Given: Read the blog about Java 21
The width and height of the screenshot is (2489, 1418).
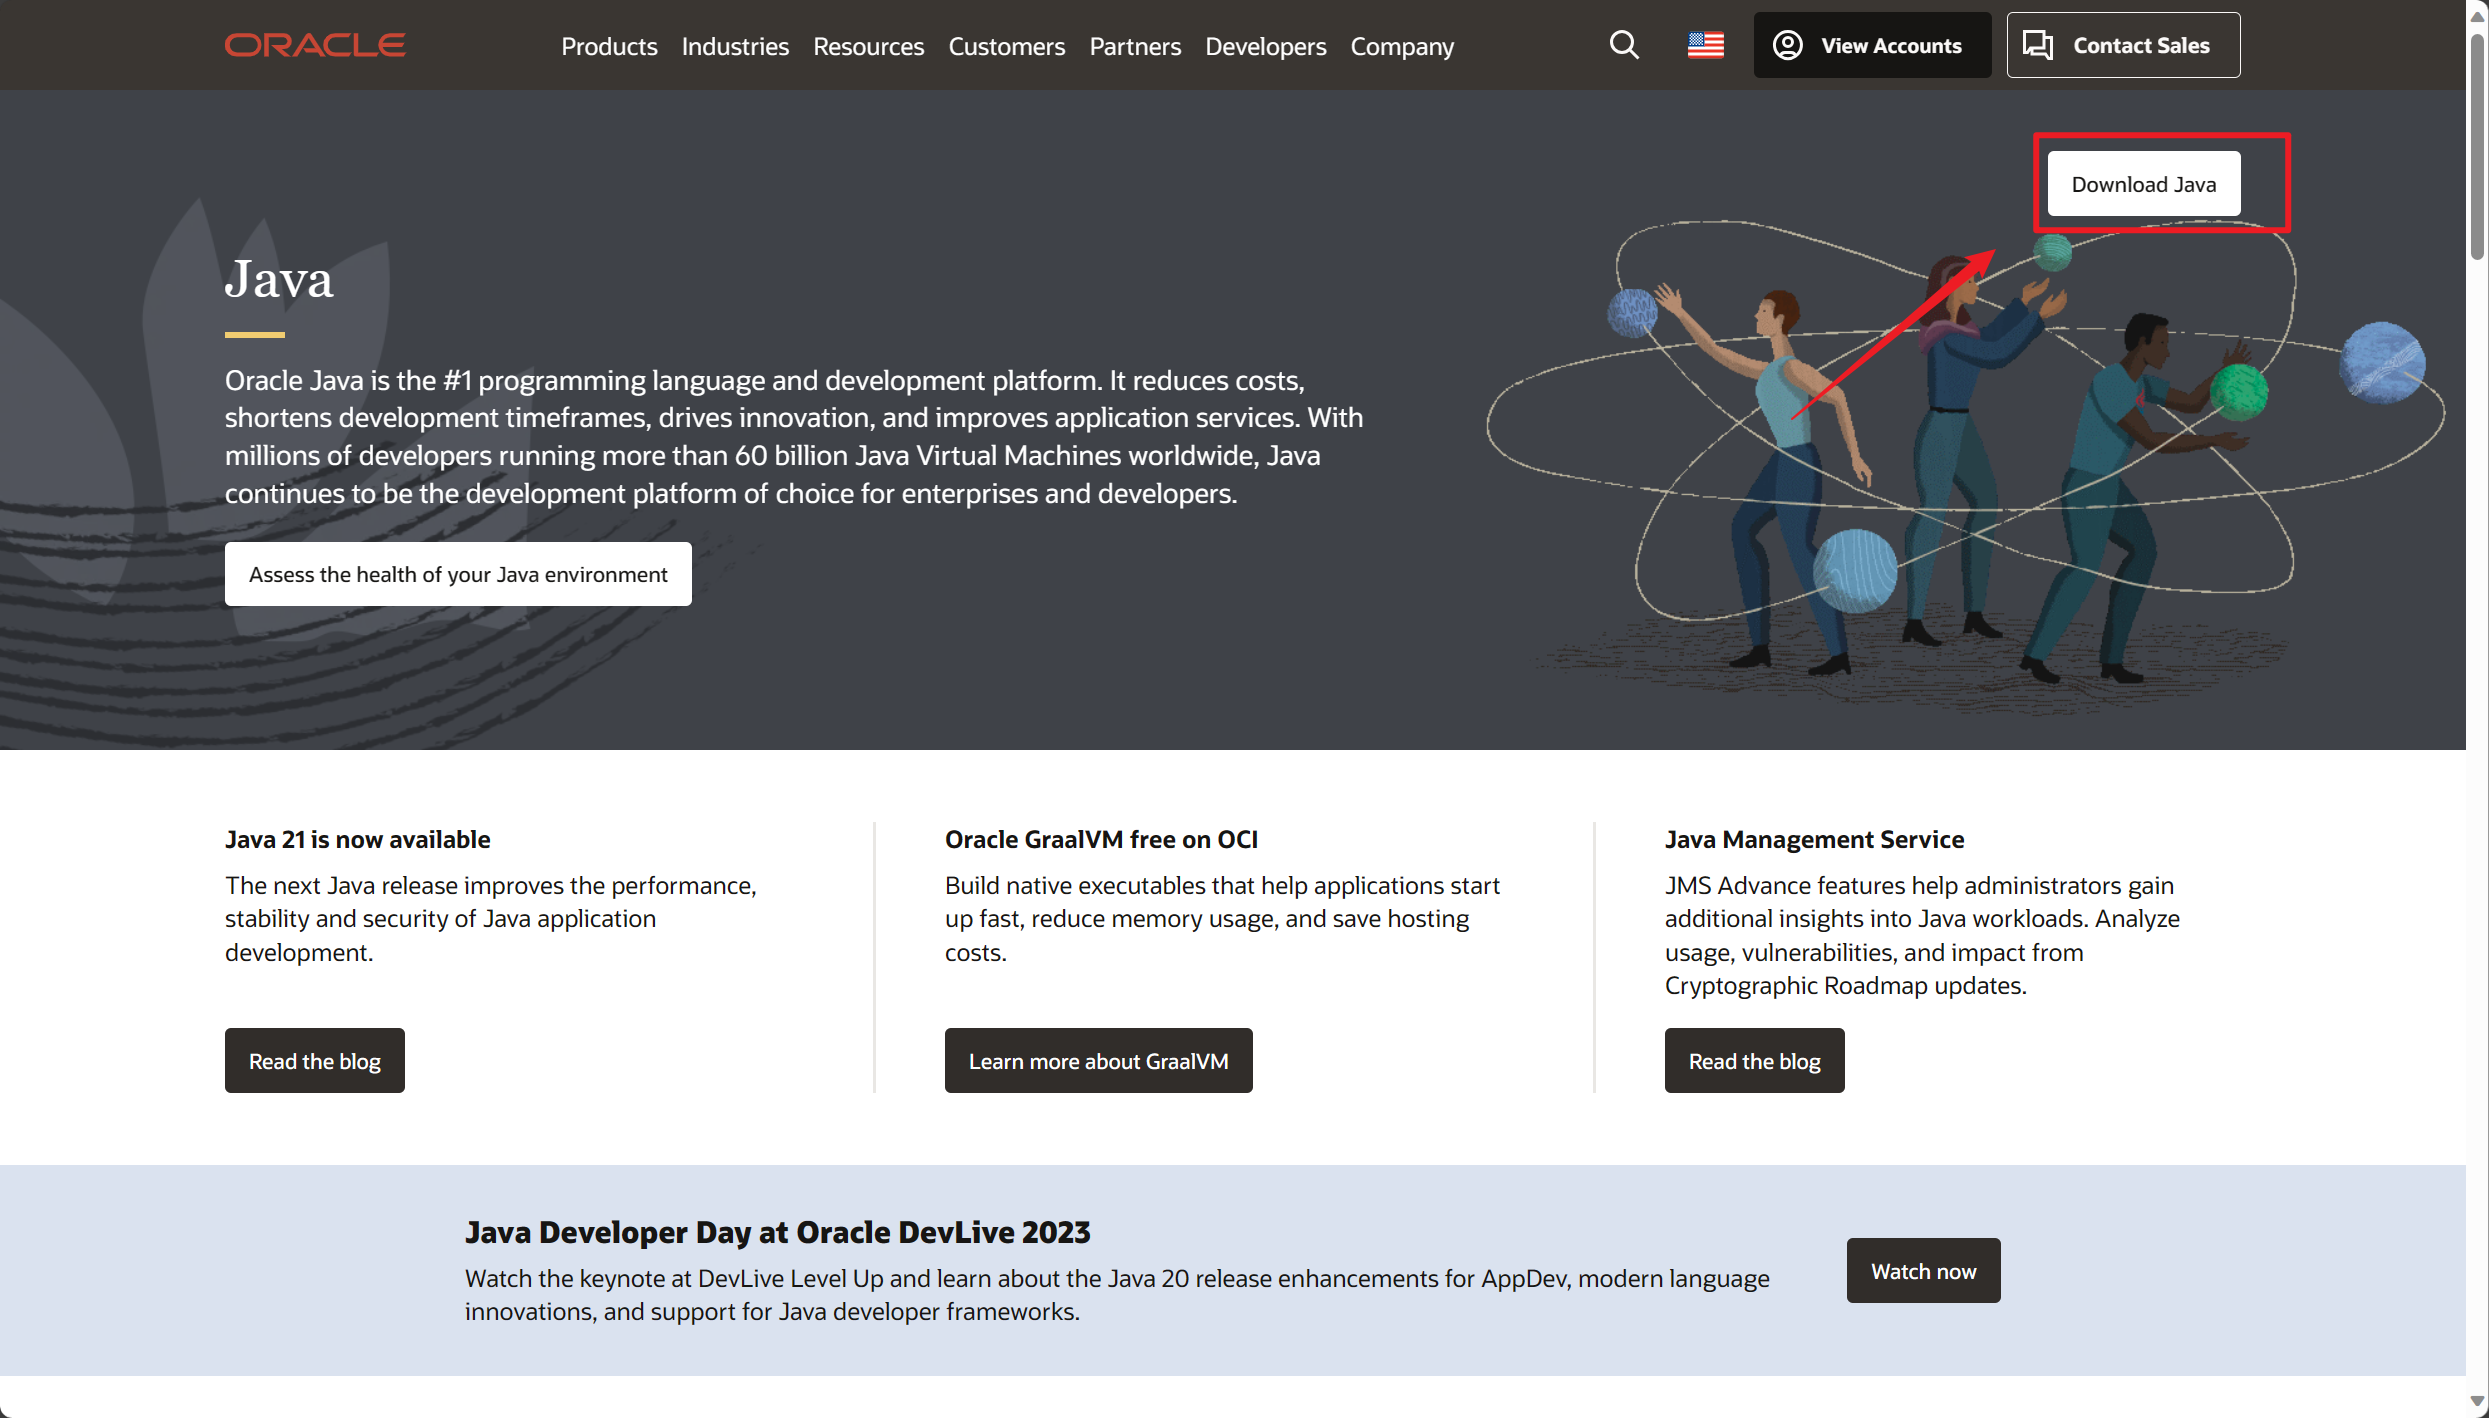Looking at the screenshot, I should pyautogui.click(x=314, y=1061).
